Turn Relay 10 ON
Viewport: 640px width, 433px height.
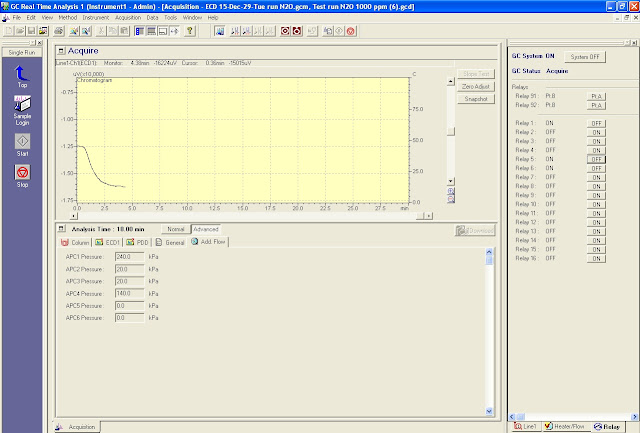click(x=596, y=204)
